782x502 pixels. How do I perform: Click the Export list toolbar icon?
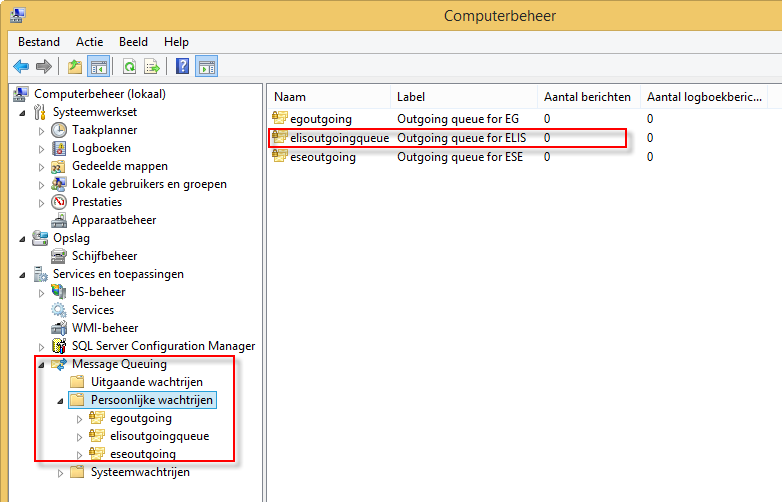point(152,66)
